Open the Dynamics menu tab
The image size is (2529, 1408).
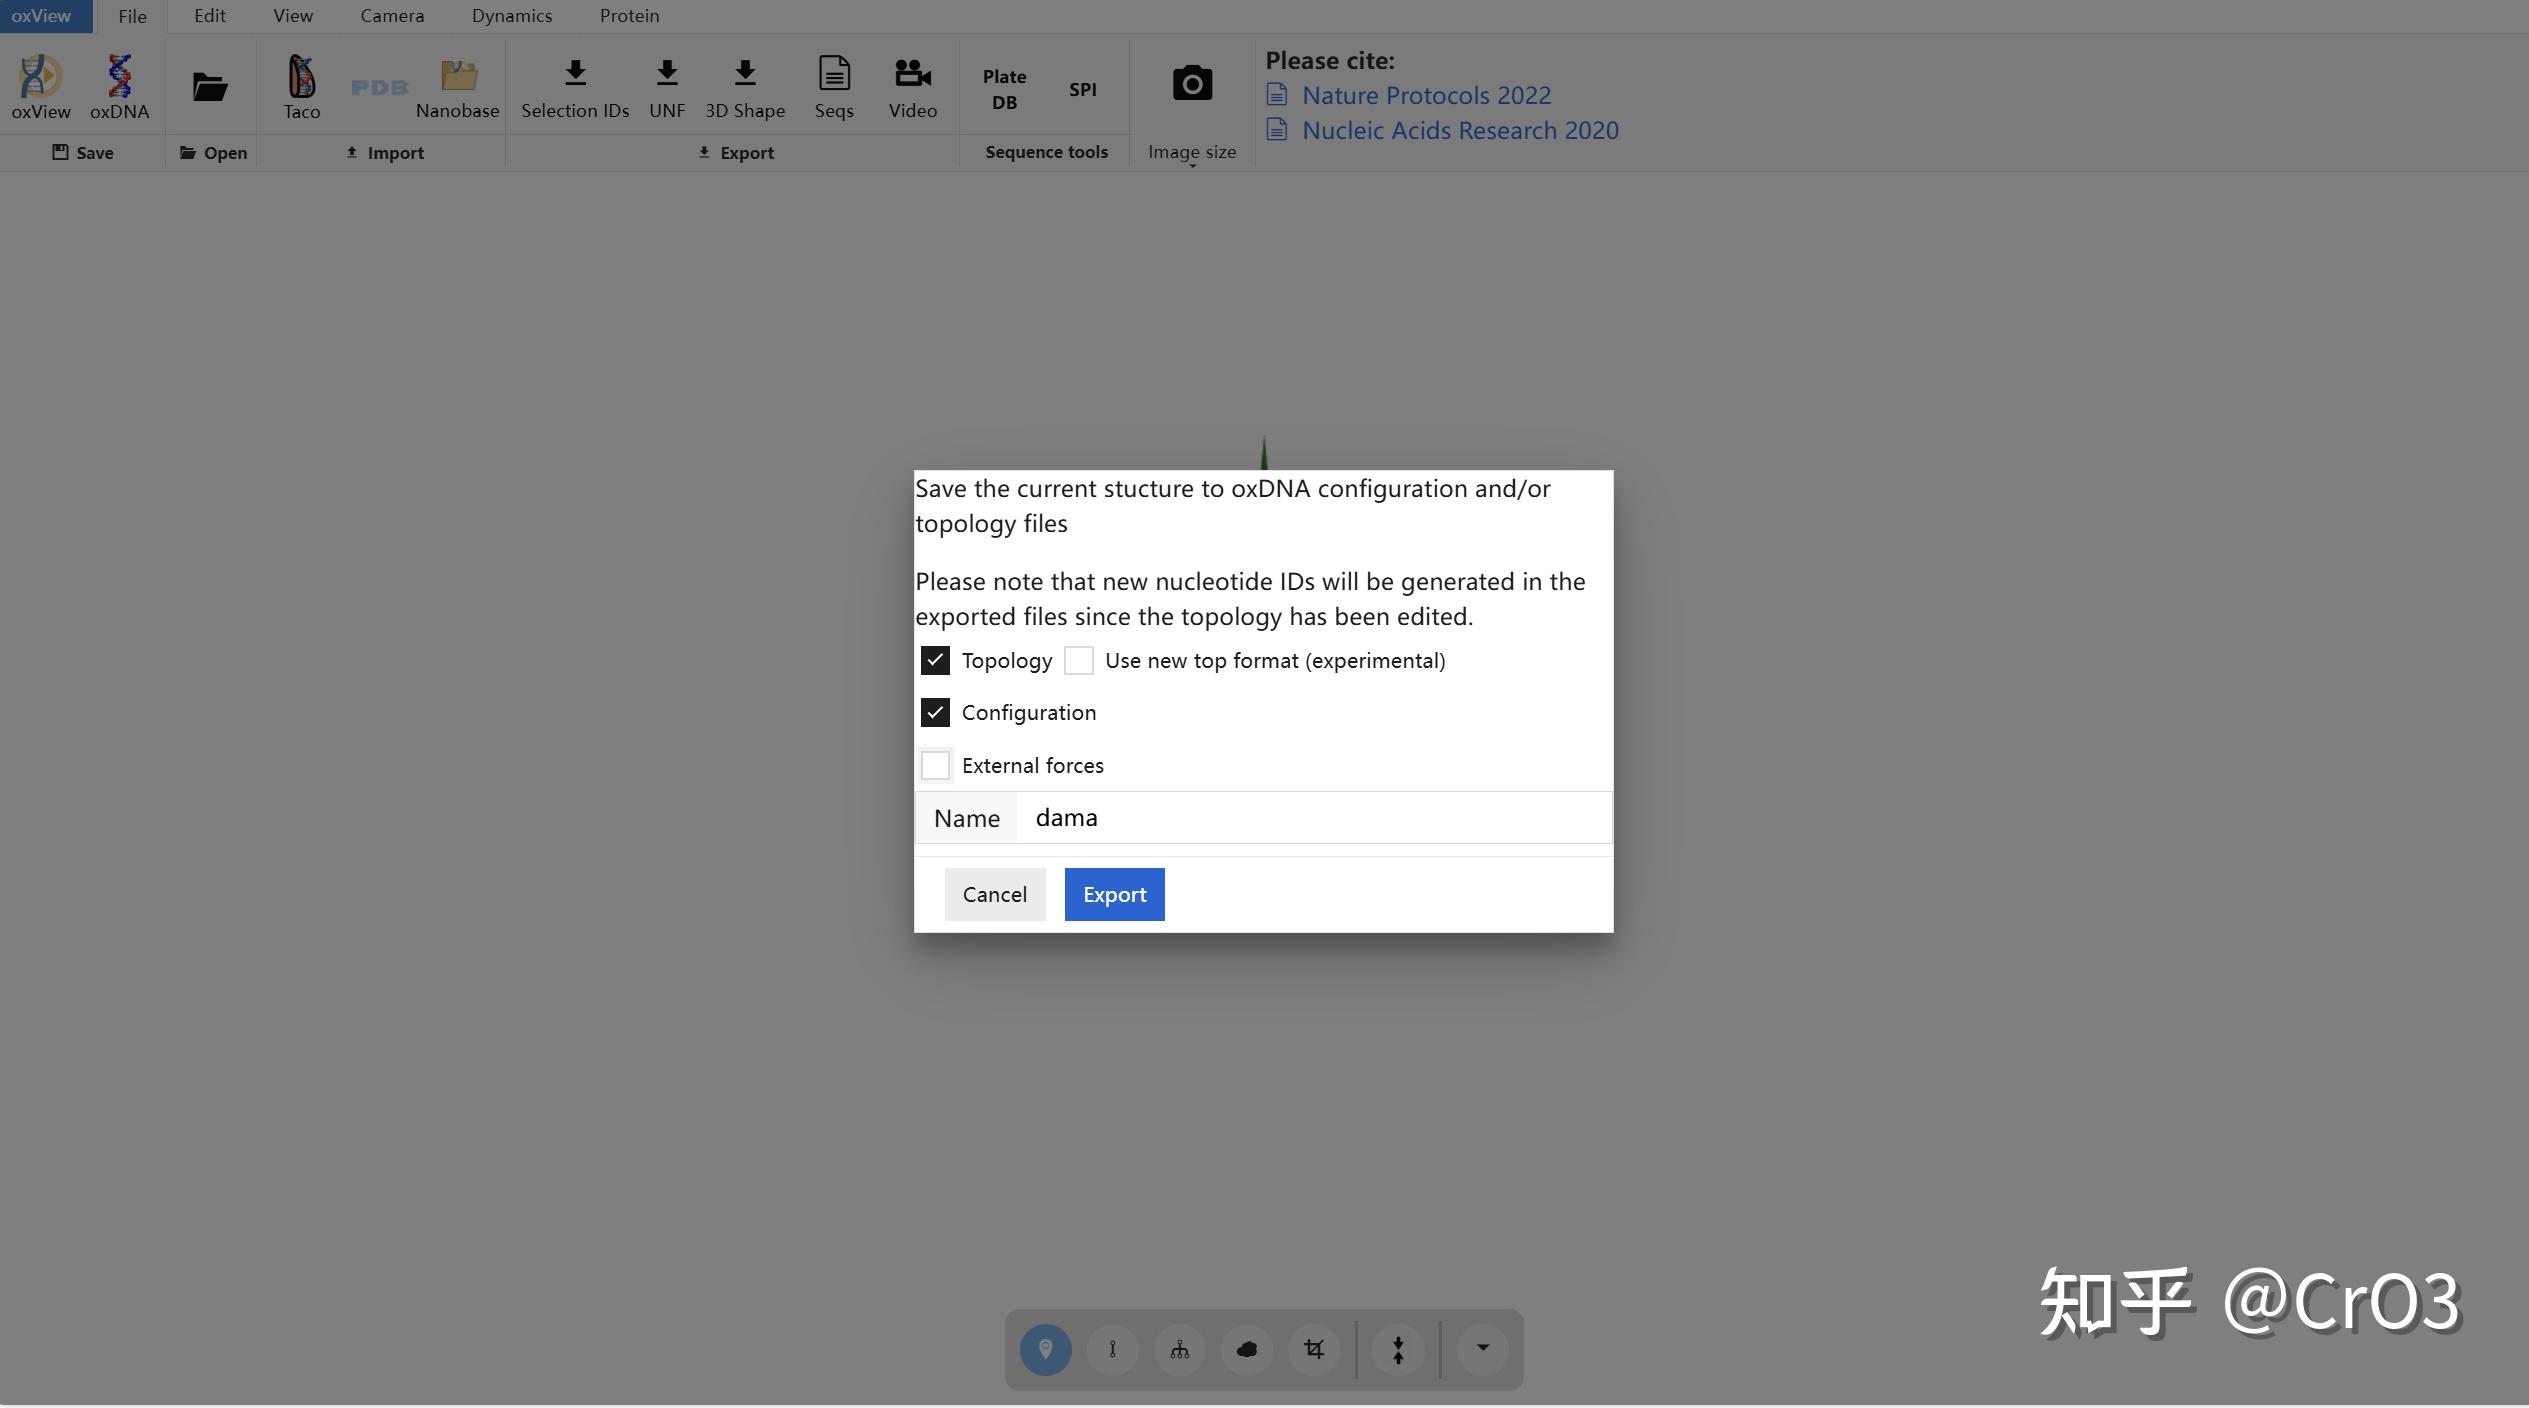coord(512,16)
